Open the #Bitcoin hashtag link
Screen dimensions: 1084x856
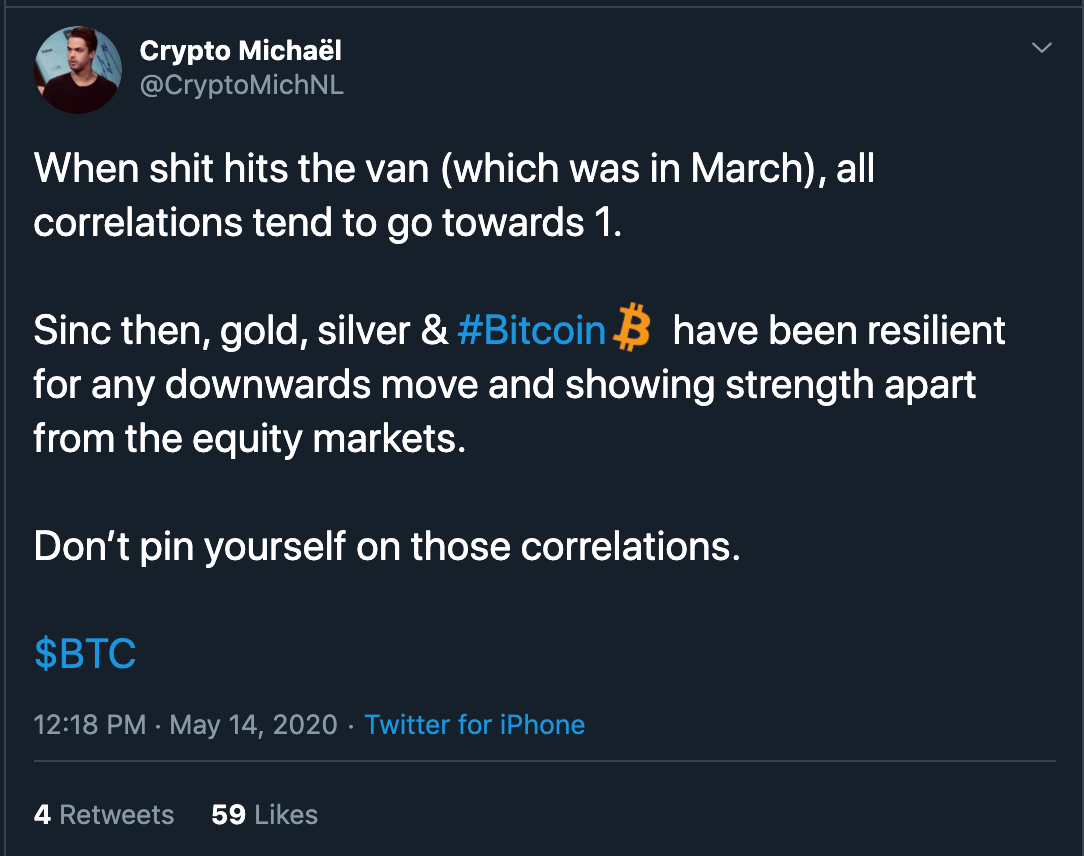pyautogui.click(x=531, y=332)
